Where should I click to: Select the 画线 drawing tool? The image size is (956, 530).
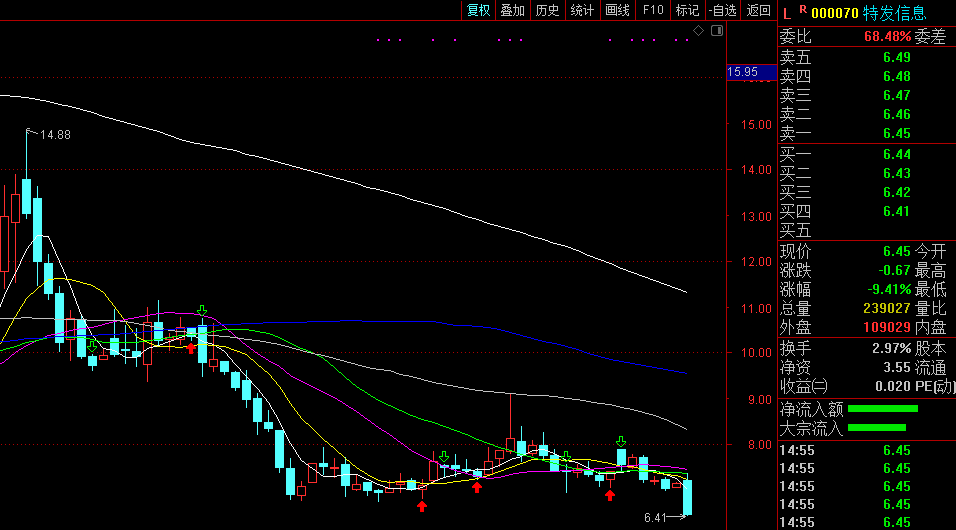(x=617, y=10)
